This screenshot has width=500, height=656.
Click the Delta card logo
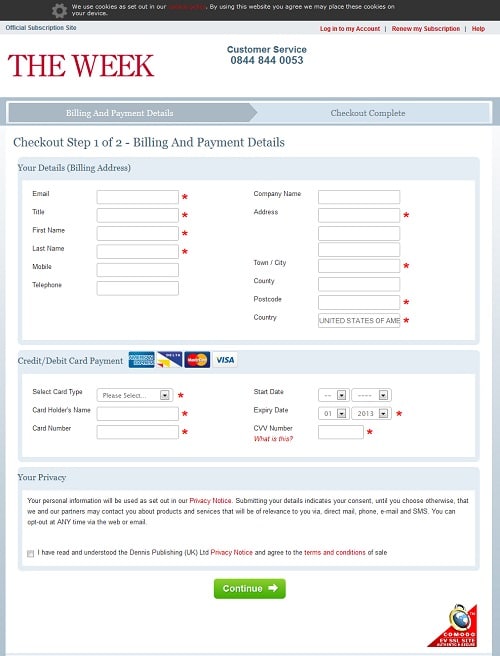[169, 360]
